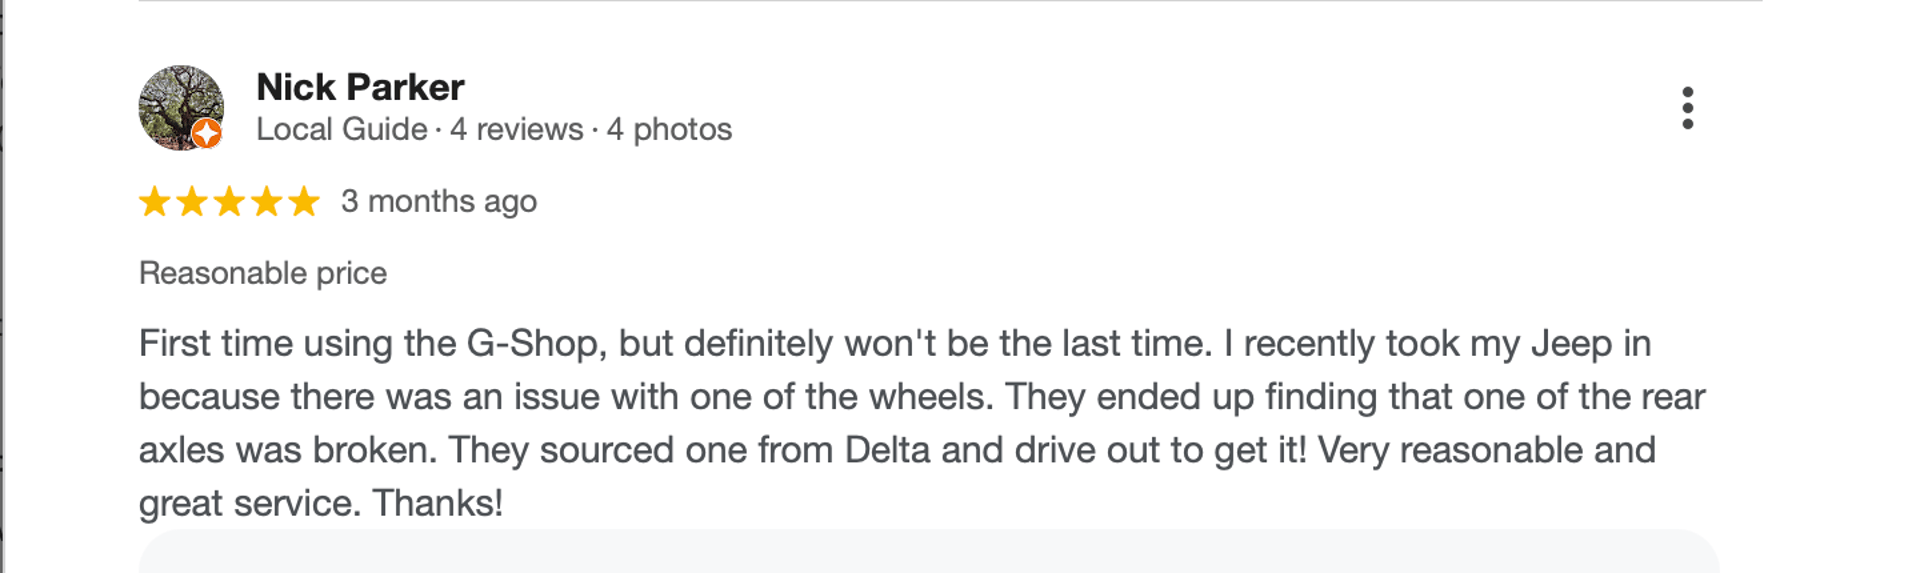Screen dimensions: 1920x573
Task: View the reviewer's 4 photos
Action: point(669,130)
